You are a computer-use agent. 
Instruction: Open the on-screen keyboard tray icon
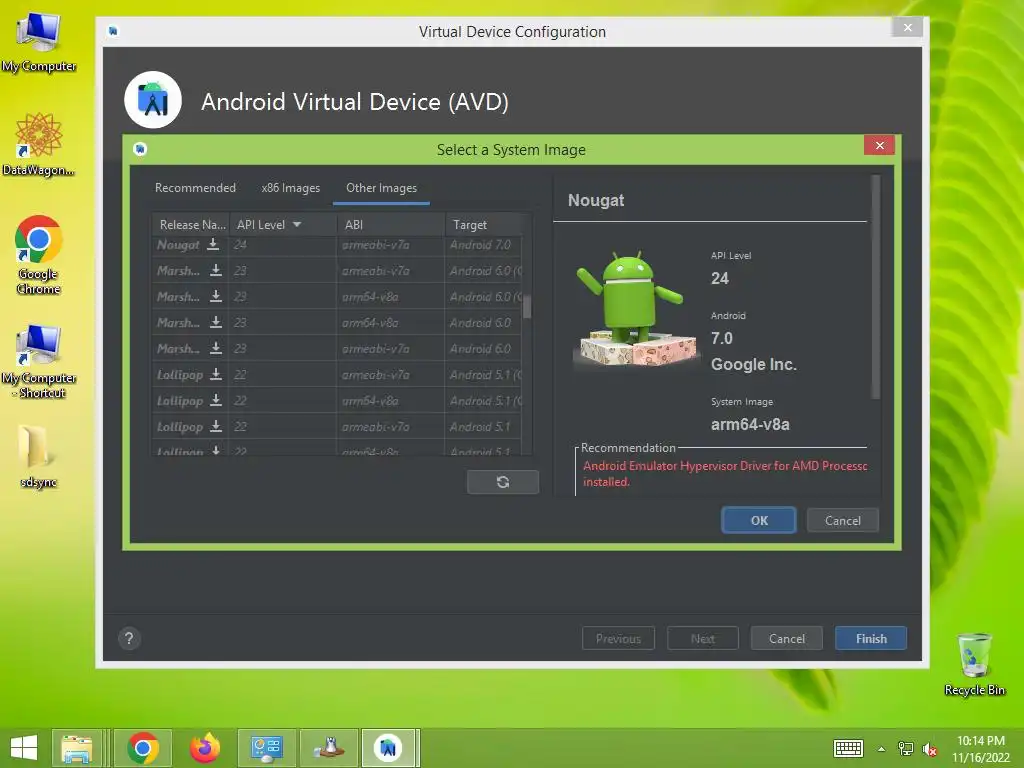848,748
